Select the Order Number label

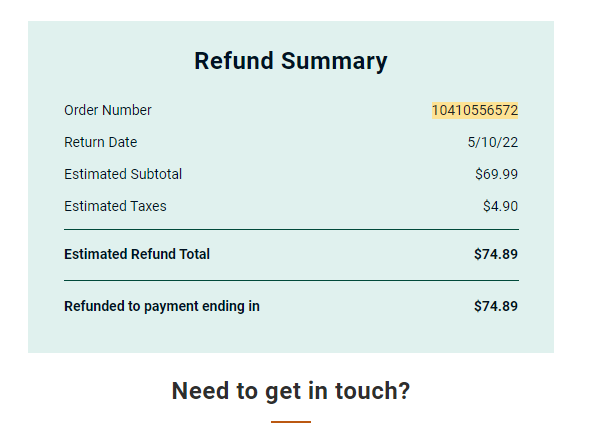pos(108,110)
